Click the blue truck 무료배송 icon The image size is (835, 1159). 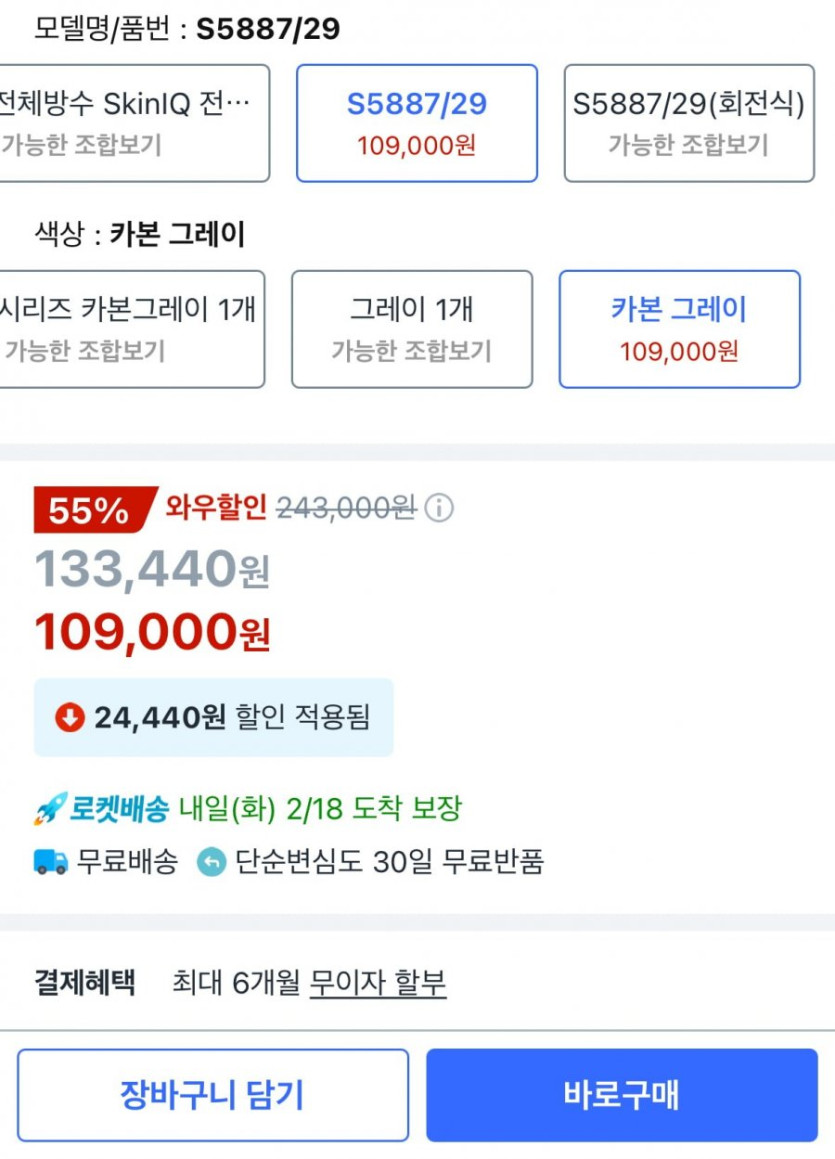point(51,862)
